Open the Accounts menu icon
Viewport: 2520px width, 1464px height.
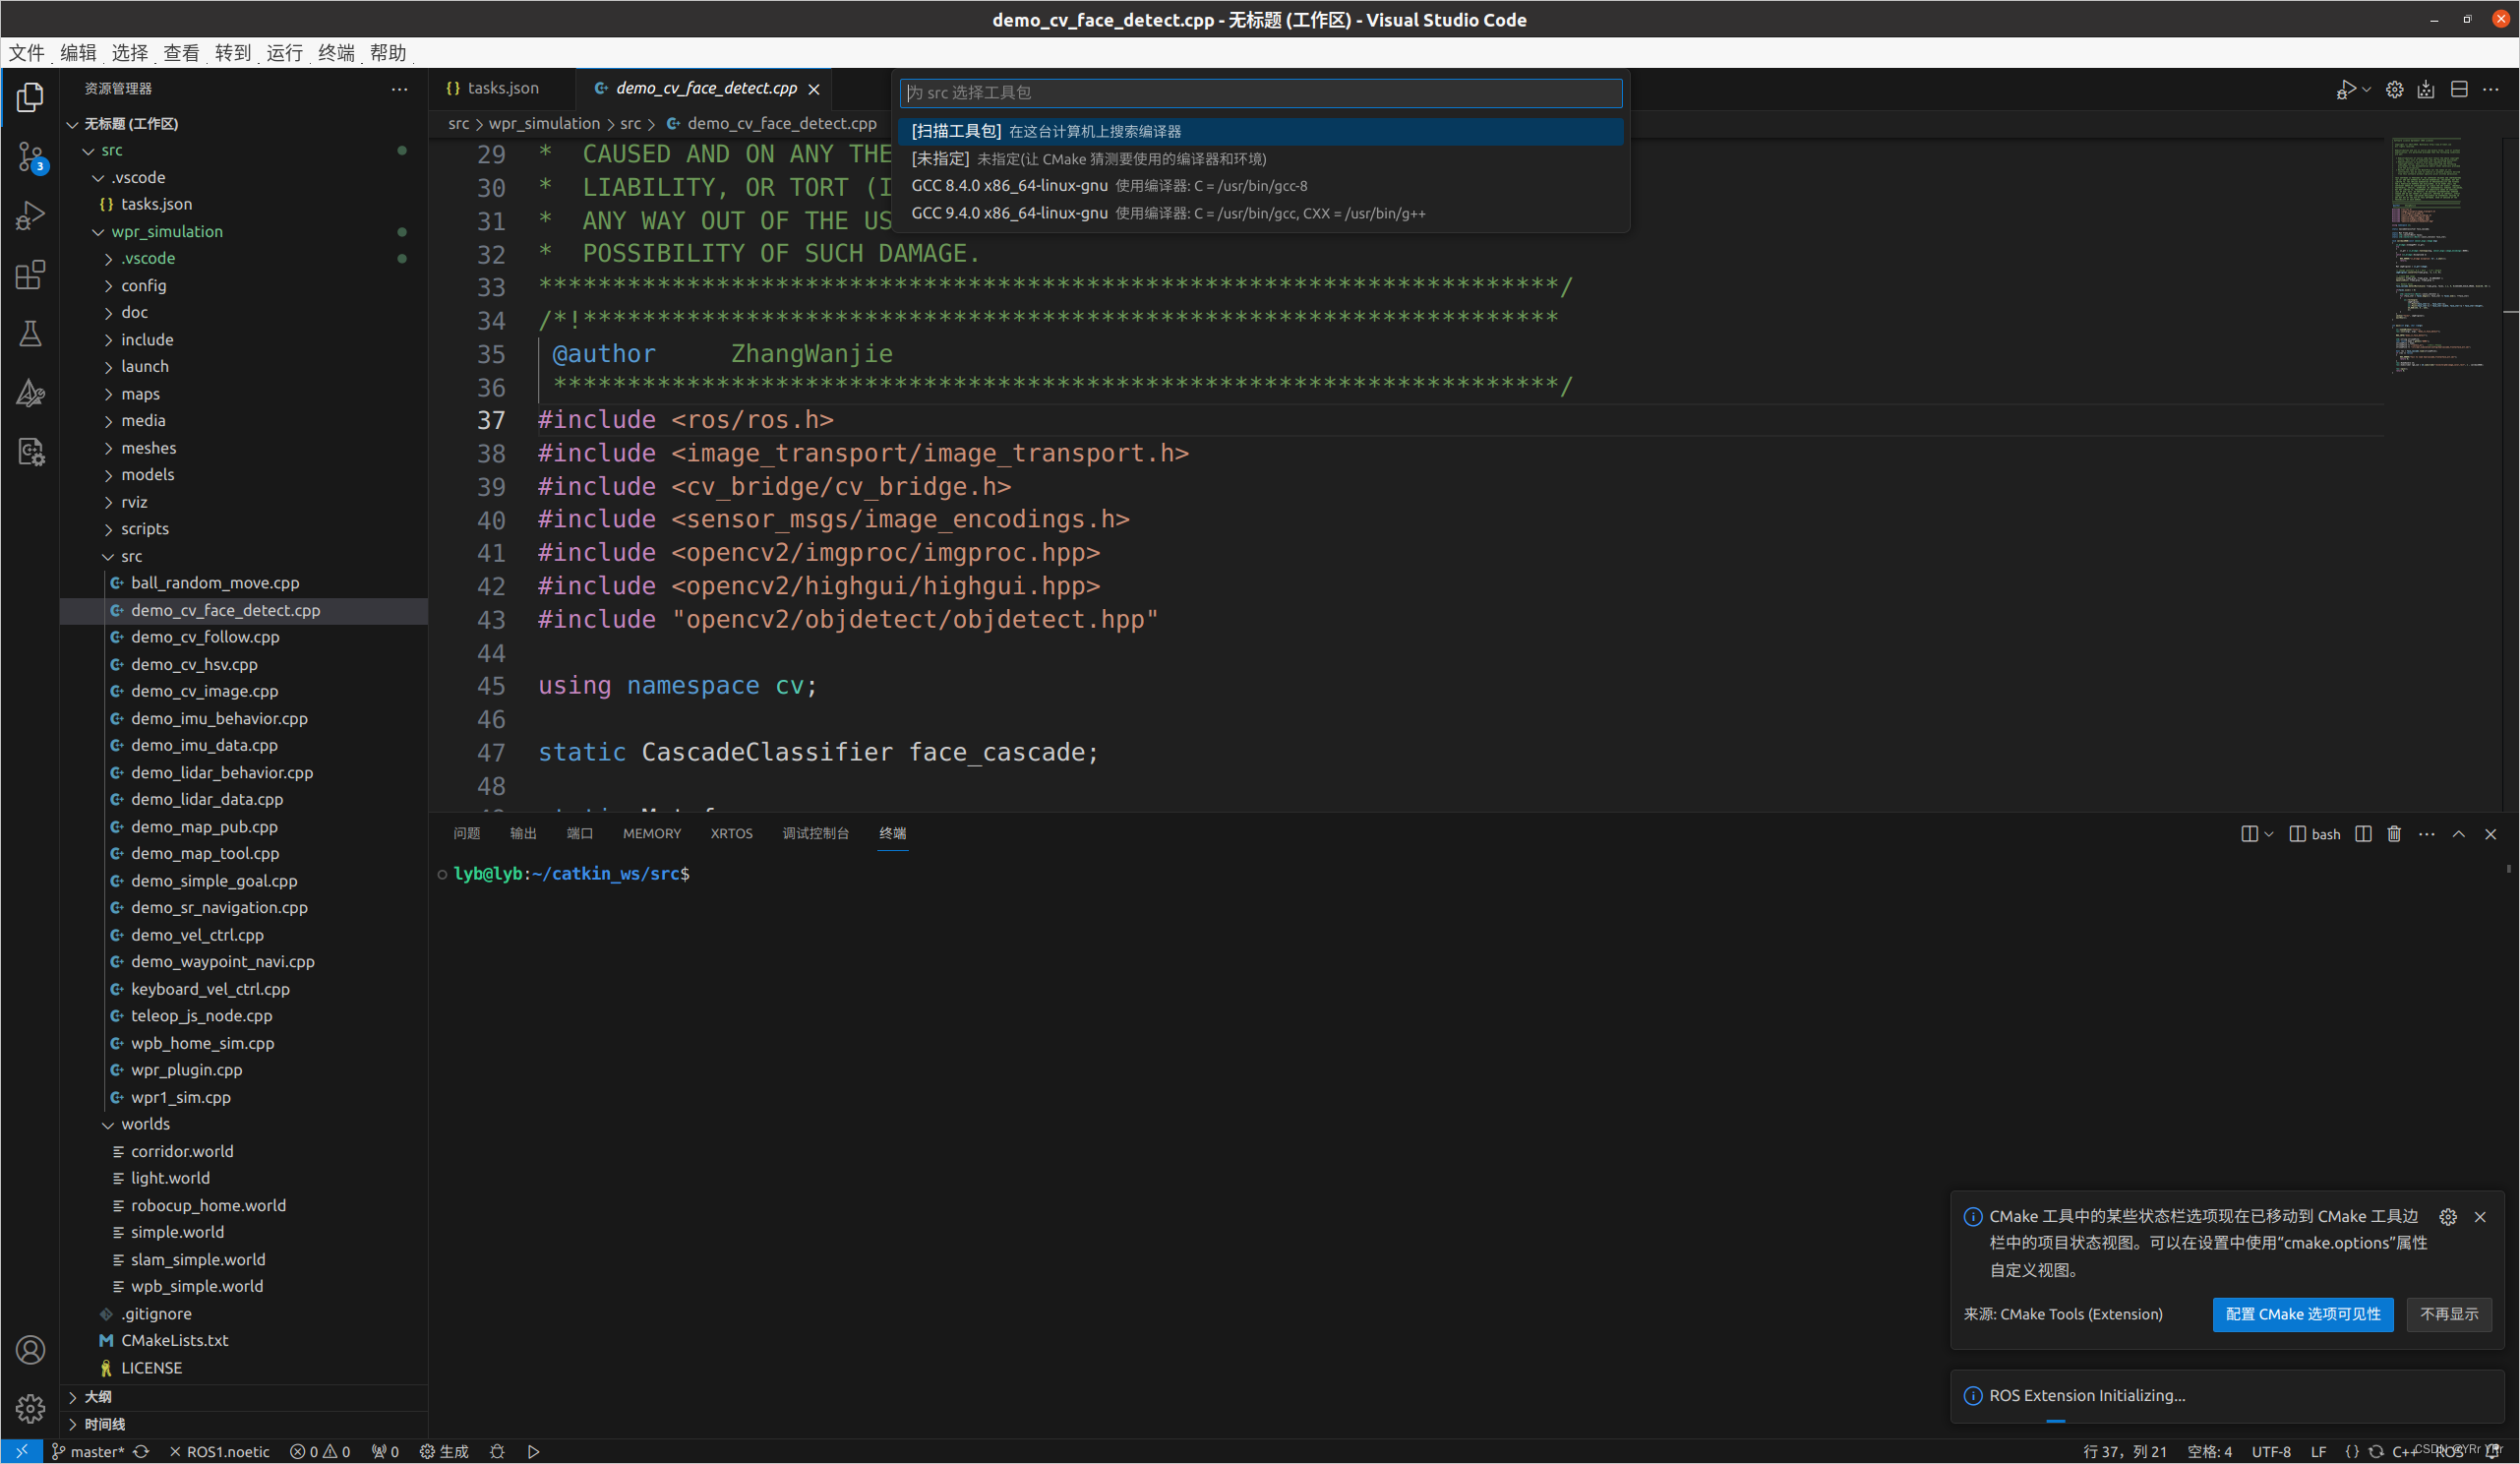coord(30,1350)
